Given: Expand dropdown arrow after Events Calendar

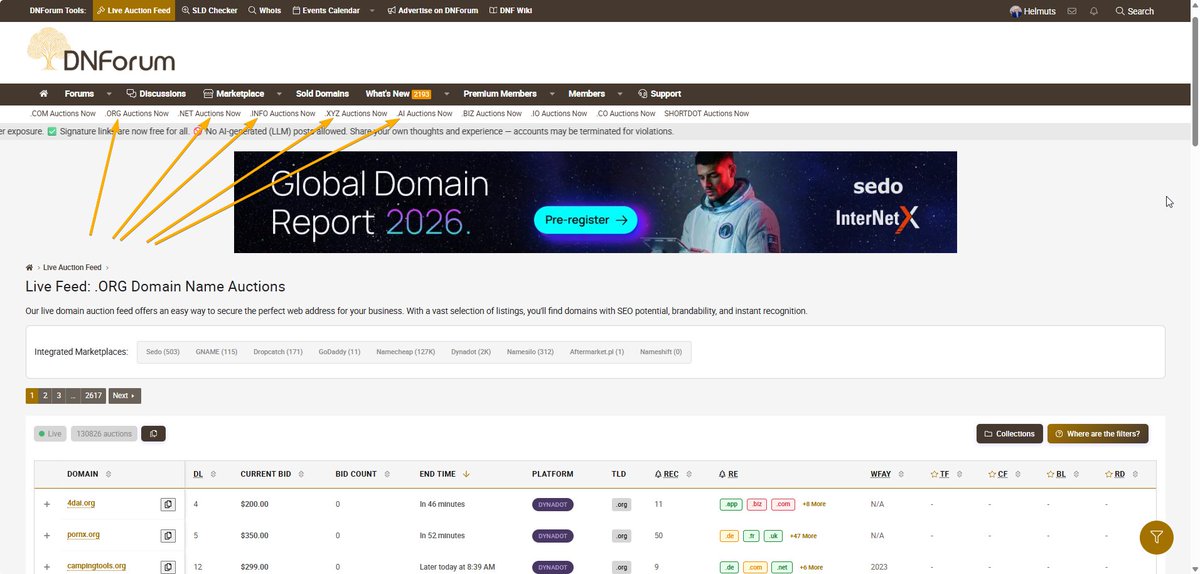Looking at the screenshot, I should pyautogui.click(x=372, y=11).
